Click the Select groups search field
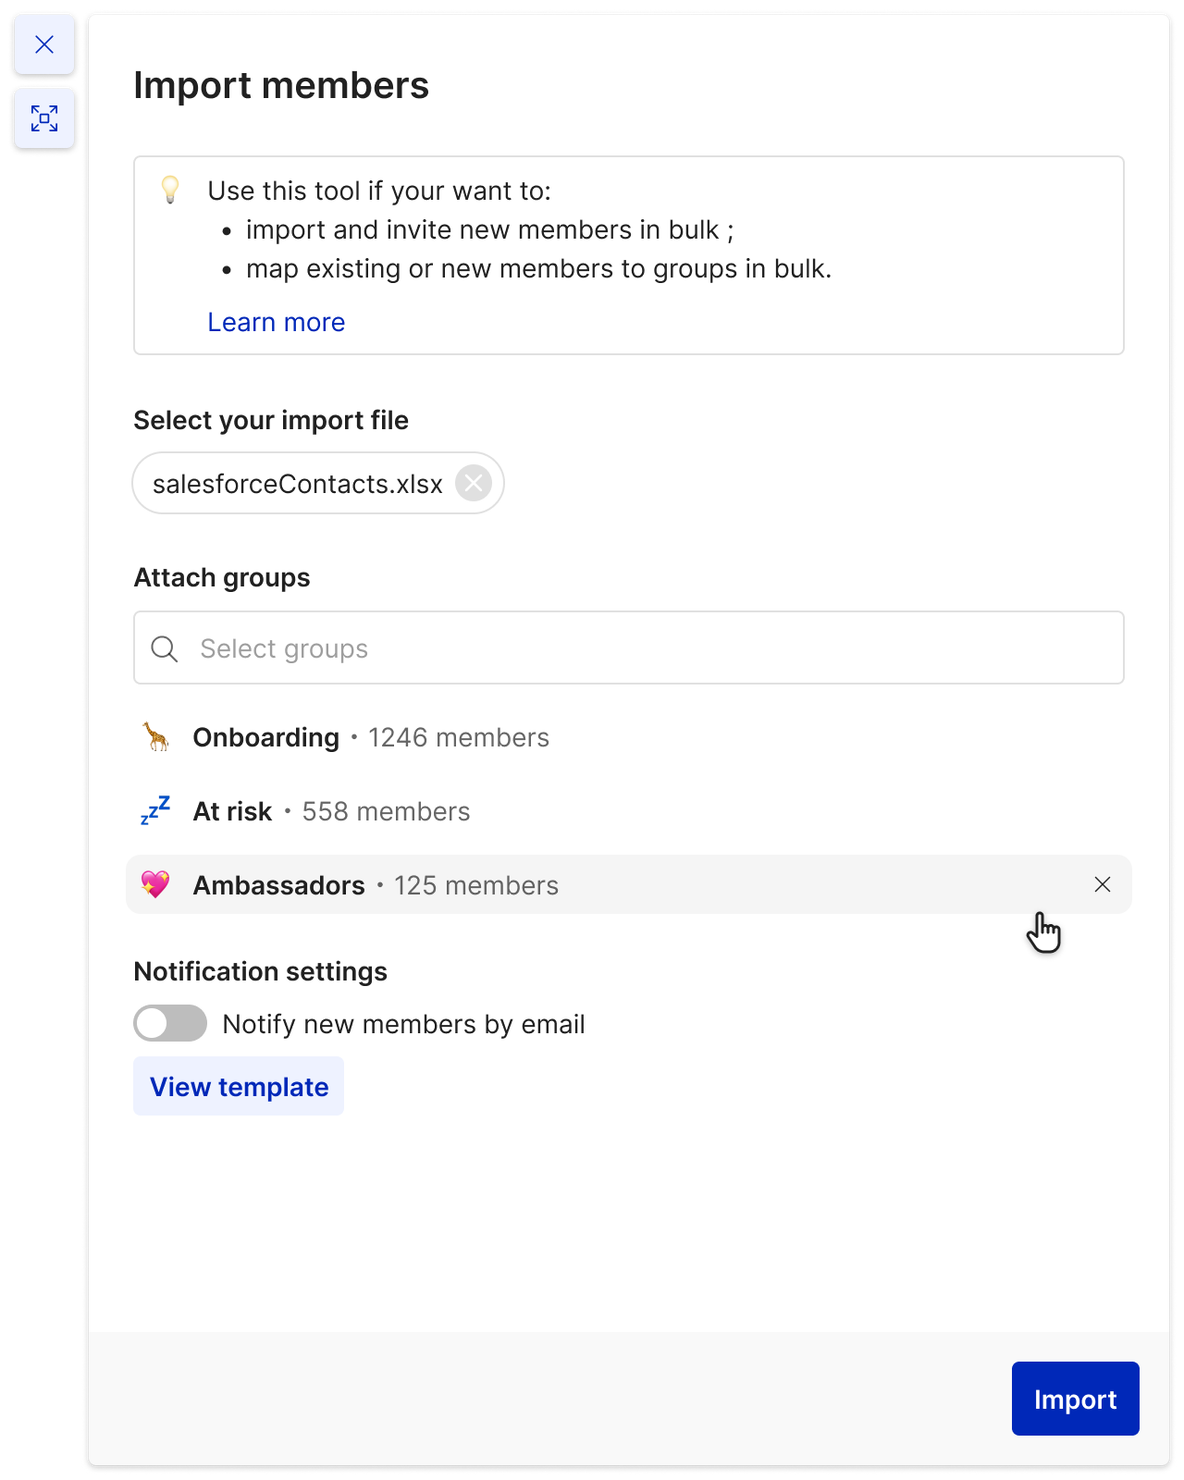The width and height of the screenshot is (1184, 1480). point(629,648)
